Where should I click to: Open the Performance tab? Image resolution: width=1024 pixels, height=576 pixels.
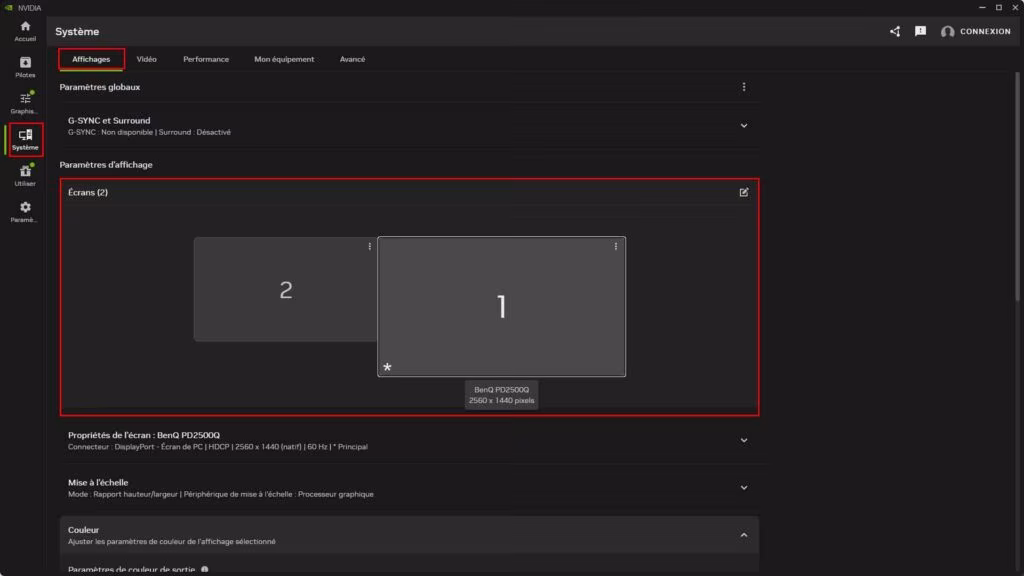206,59
